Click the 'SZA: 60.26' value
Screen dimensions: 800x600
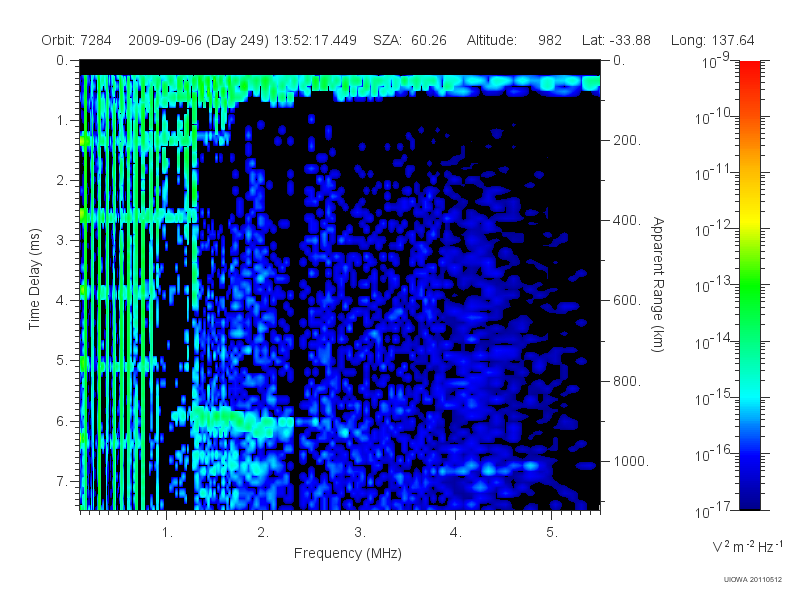pyautogui.click(x=410, y=40)
